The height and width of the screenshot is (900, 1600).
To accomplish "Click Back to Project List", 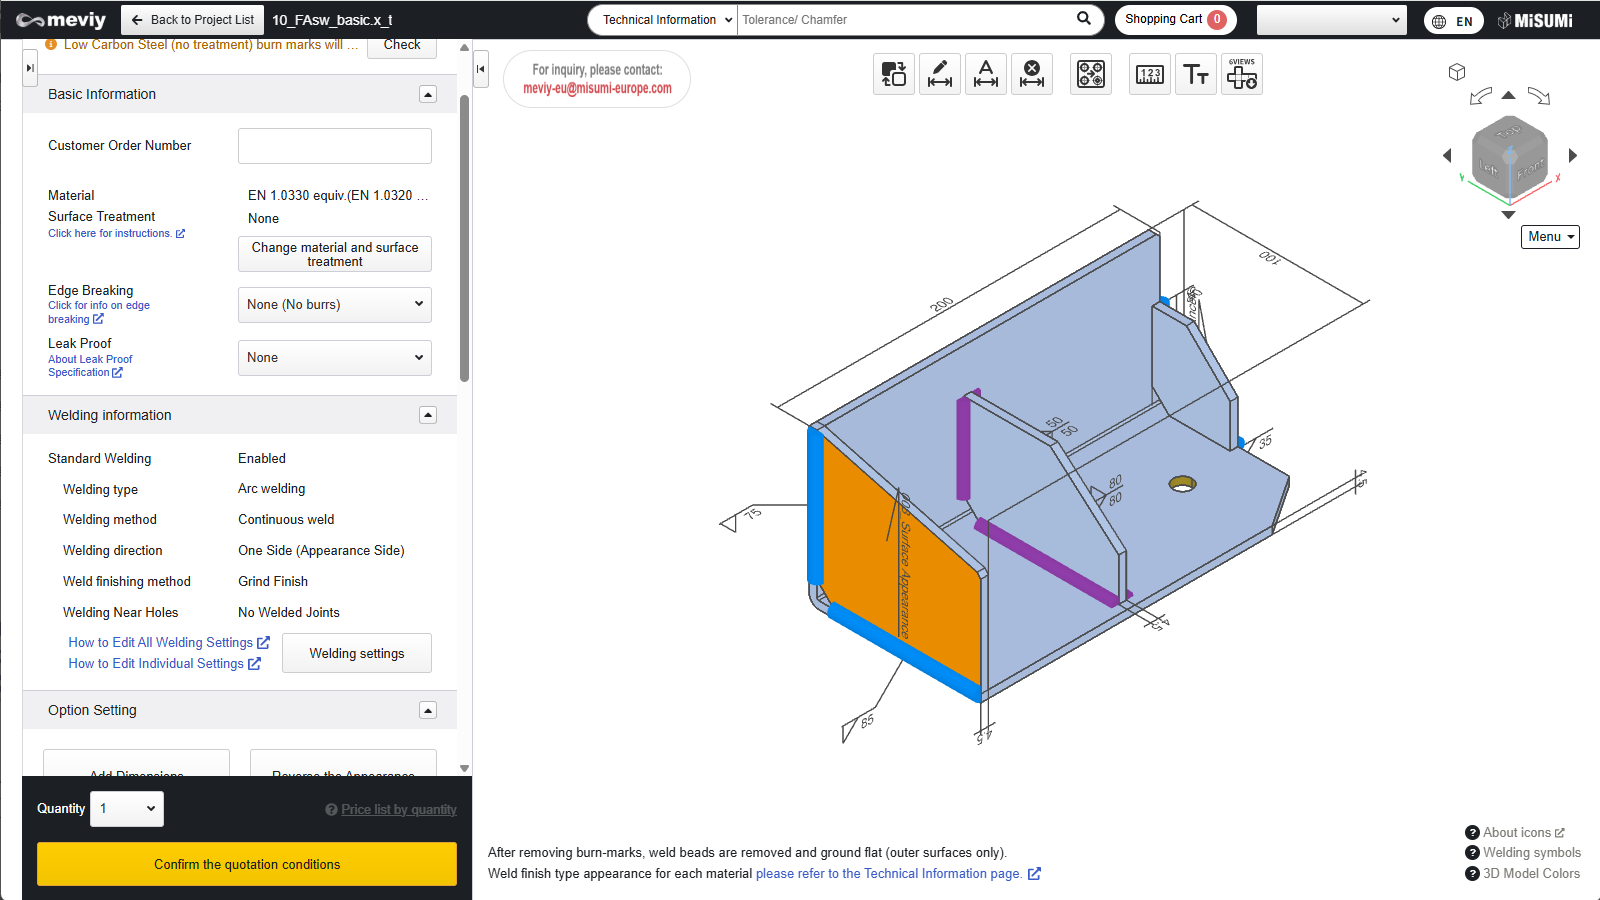I will (x=193, y=20).
